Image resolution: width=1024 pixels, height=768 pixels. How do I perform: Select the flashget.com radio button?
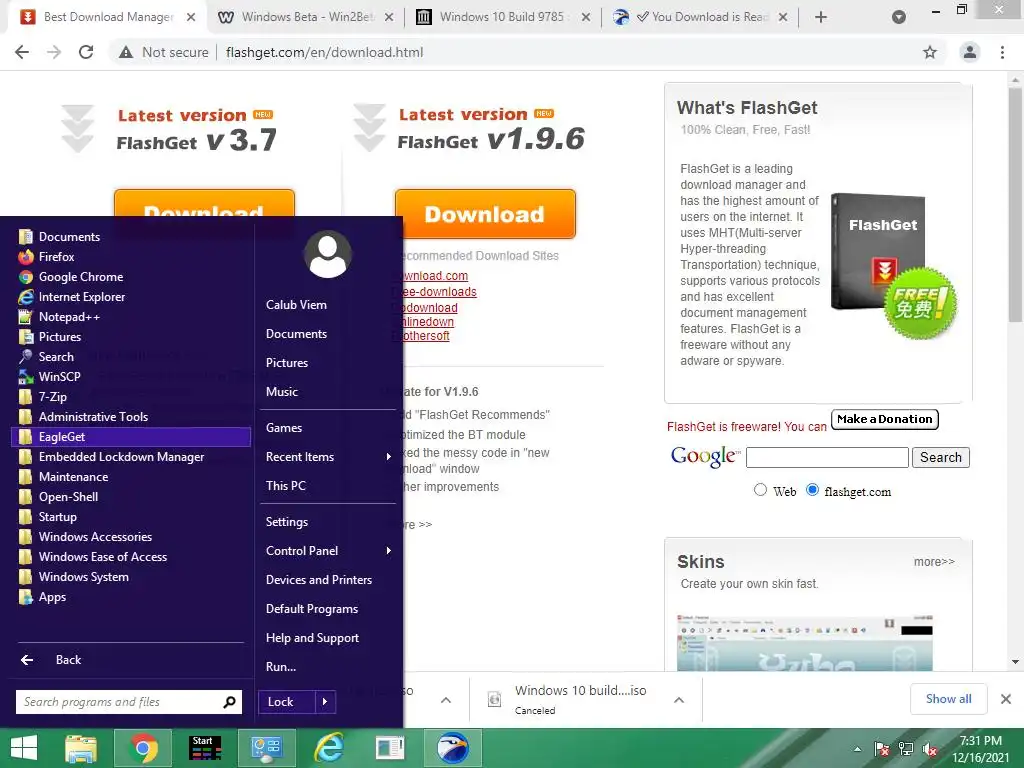tap(812, 490)
